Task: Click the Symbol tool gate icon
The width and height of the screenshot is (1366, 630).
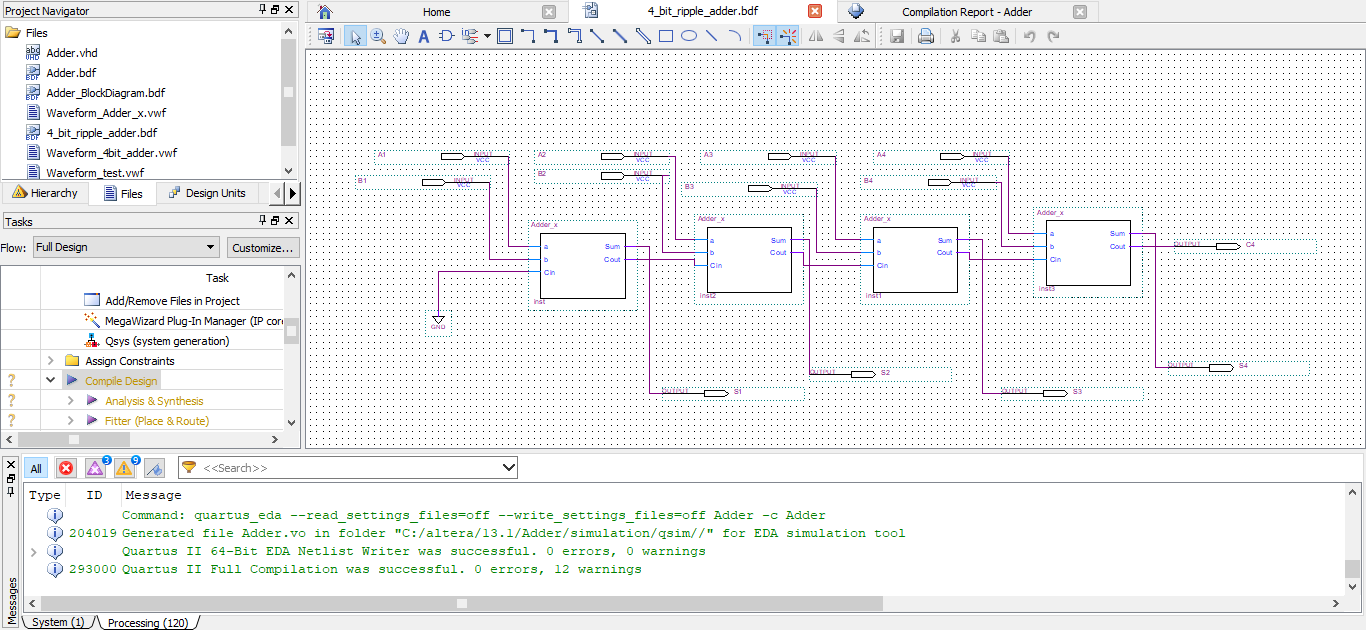Action: tap(446, 37)
